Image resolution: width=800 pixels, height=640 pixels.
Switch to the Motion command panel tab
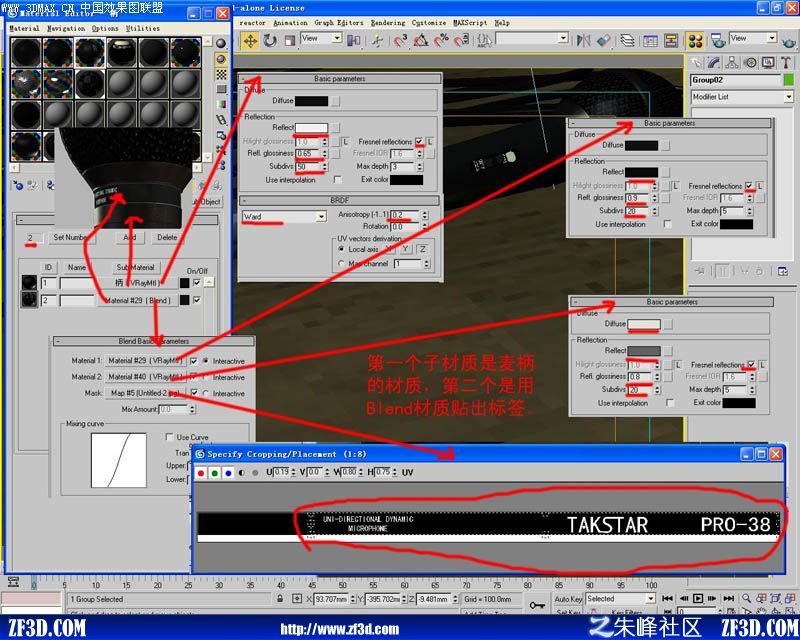(x=750, y=63)
